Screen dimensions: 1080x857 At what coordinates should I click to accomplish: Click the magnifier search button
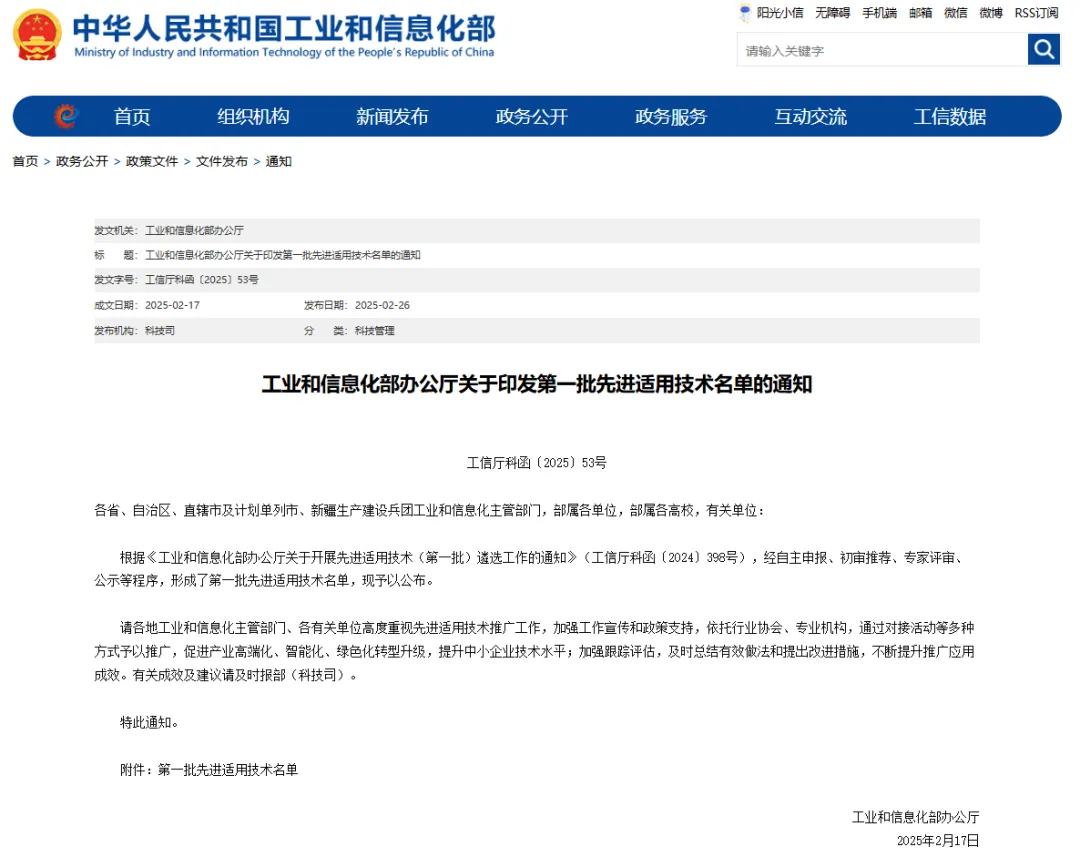[1043, 50]
